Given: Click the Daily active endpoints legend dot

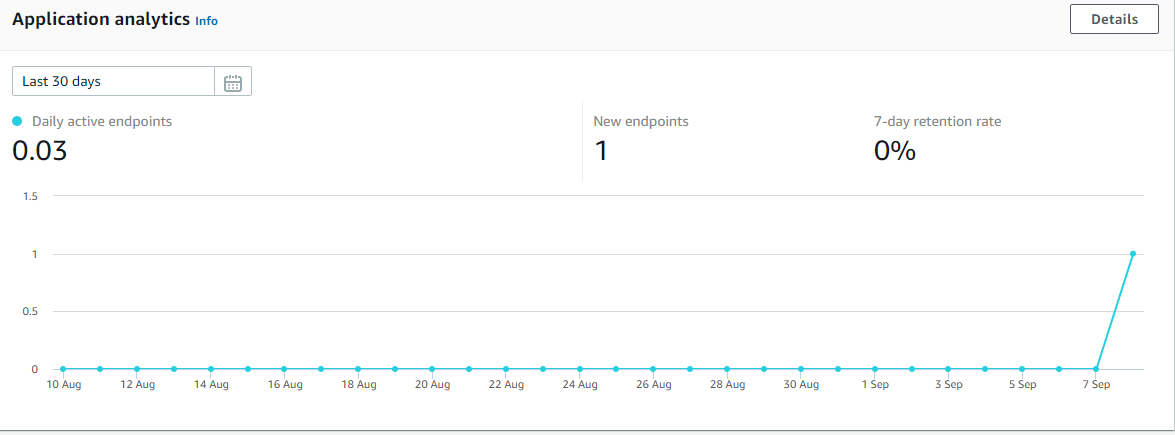Looking at the screenshot, I should coord(17,121).
